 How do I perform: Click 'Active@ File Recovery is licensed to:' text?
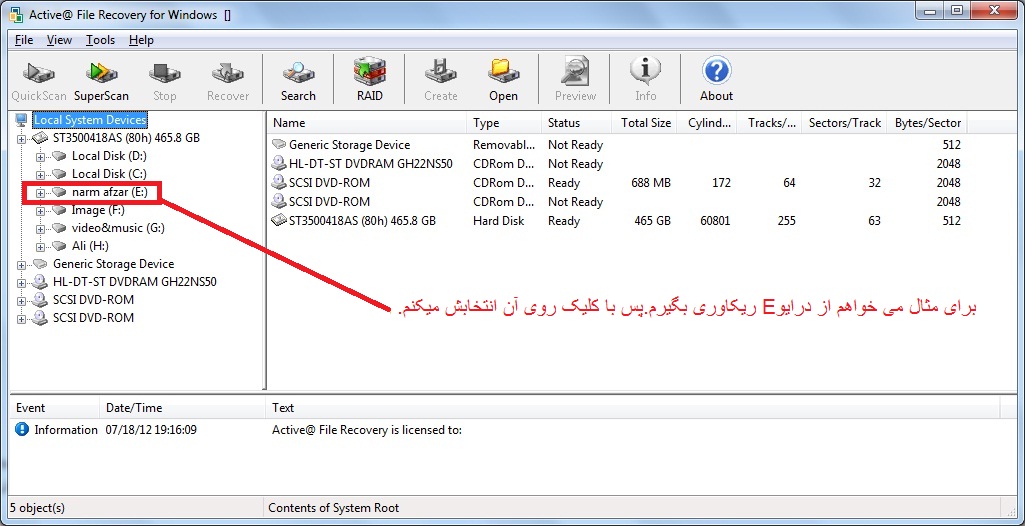point(367,429)
